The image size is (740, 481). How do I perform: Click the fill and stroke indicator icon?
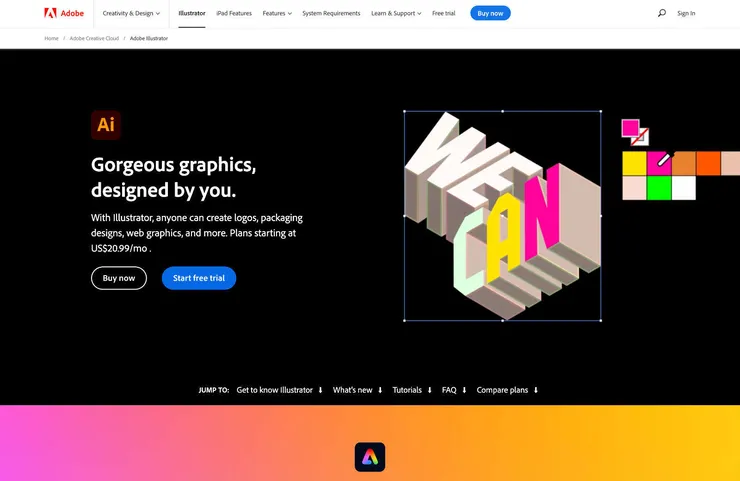coord(635,132)
